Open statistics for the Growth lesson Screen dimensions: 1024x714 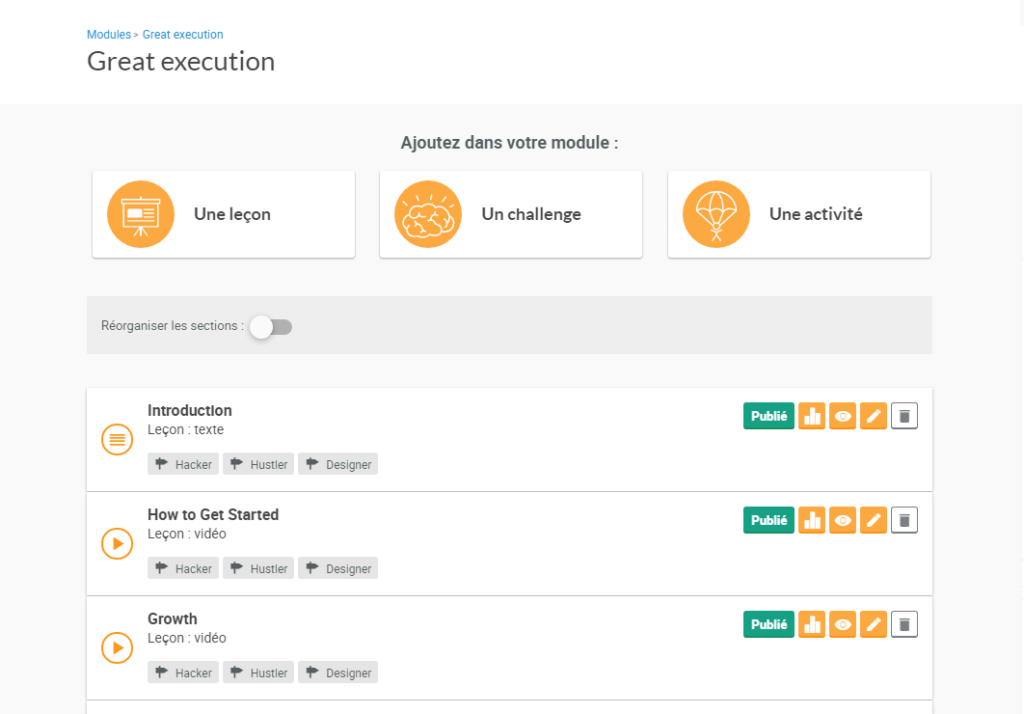pos(812,624)
